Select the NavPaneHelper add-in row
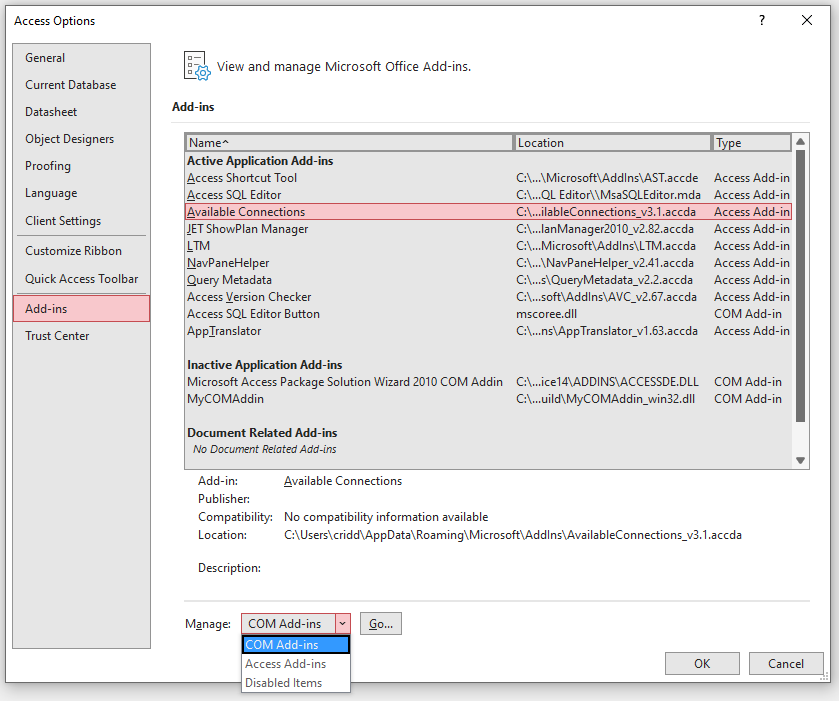Image resolution: width=839 pixels, height=701 pixels. tap(488, 263)
